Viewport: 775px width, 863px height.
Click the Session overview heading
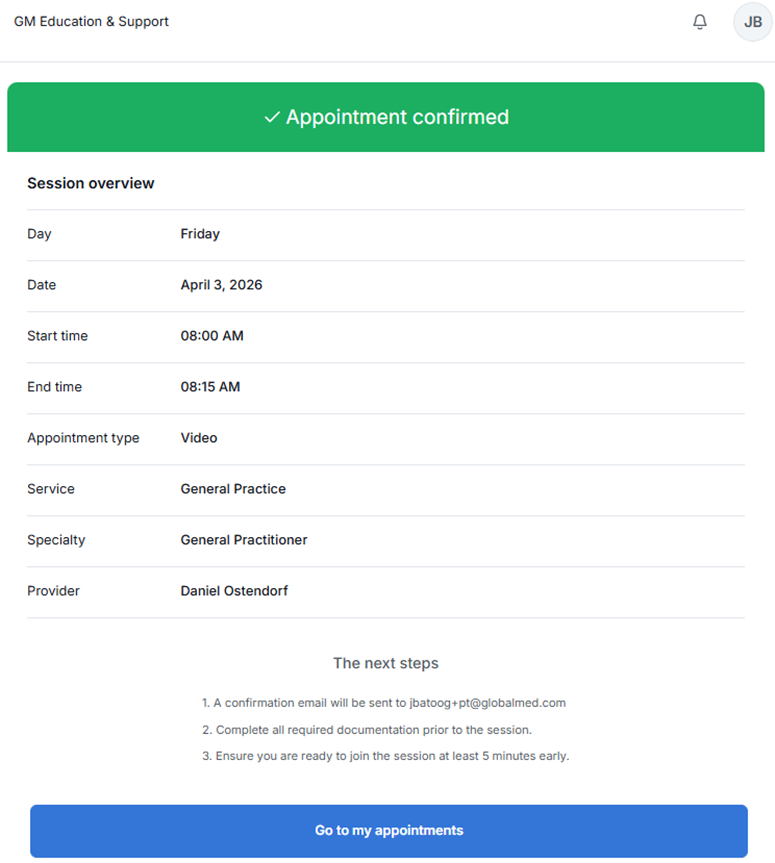pyautogui.click(x=91, y=183)
